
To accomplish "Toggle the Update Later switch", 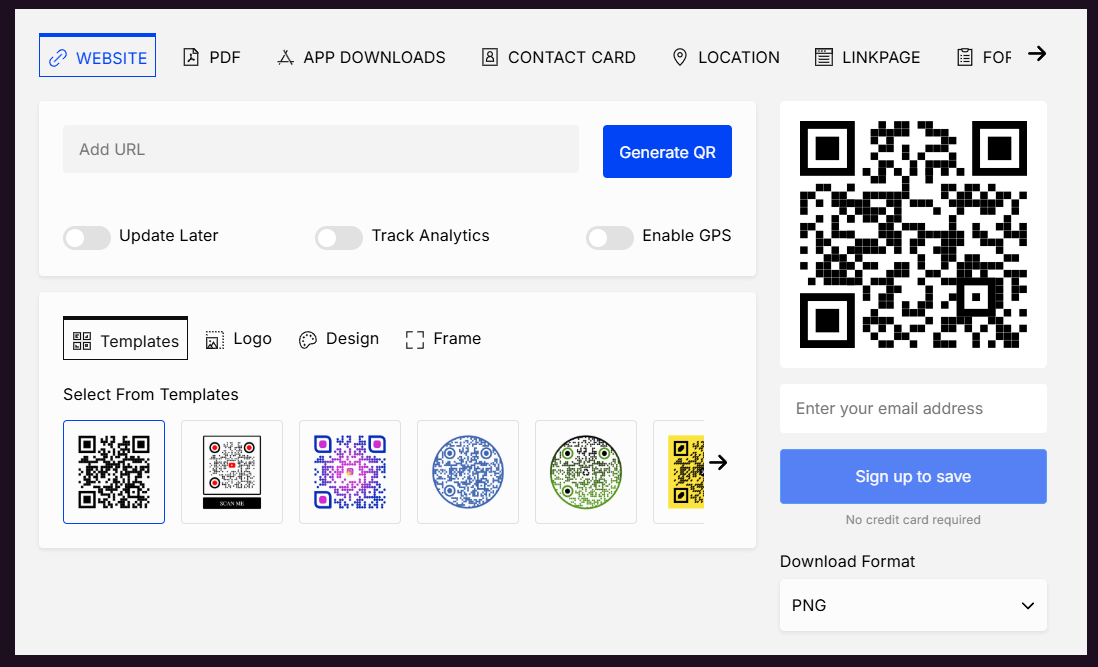I will coord(87,237).
